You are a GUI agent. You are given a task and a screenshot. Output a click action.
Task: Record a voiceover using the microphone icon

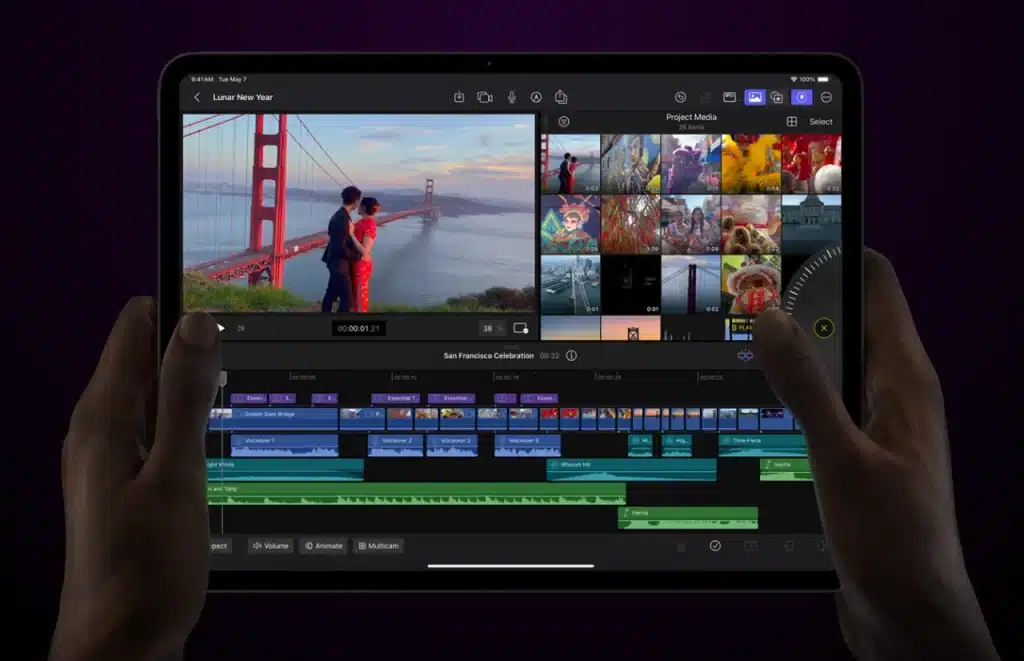point(511,96)
